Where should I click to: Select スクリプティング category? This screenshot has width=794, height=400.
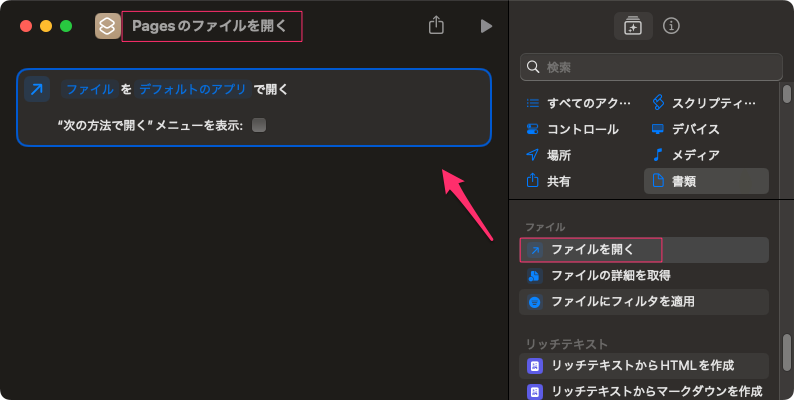(x=704, y=103)
